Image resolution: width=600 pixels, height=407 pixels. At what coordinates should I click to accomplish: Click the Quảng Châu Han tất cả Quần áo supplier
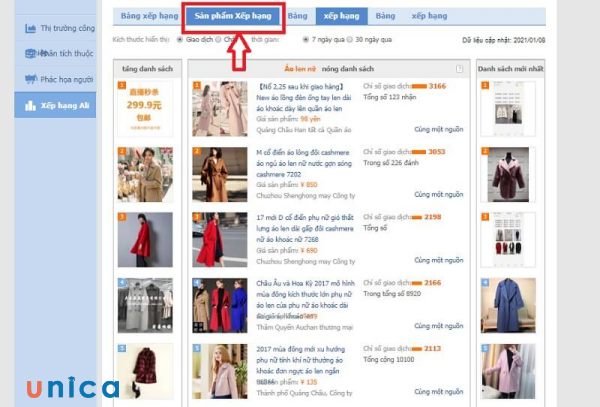[x=304, y=130]
